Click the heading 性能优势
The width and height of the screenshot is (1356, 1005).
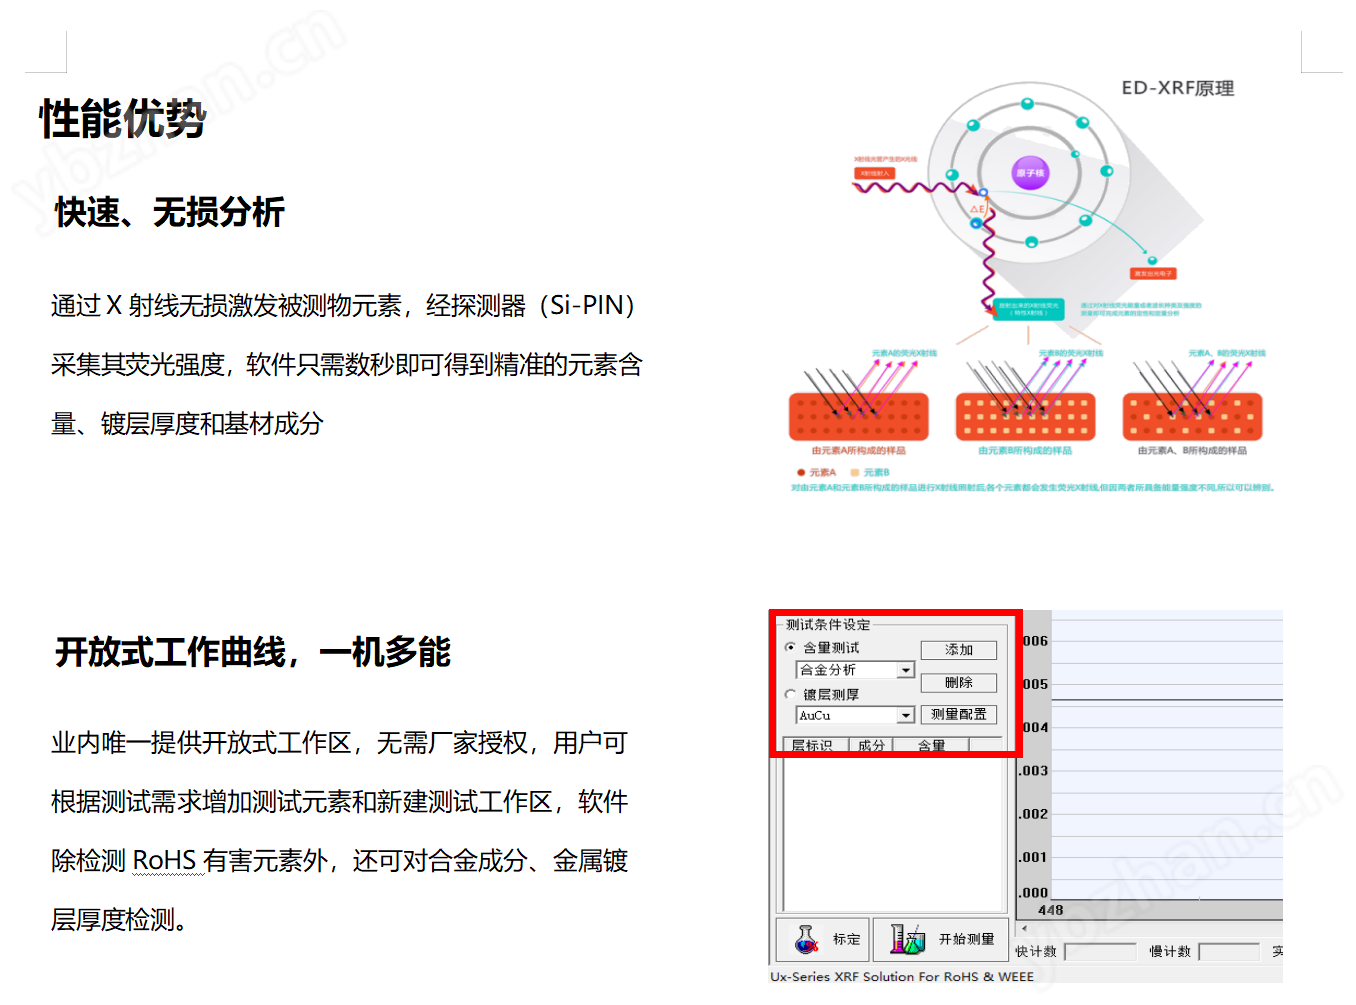[123, 119]
